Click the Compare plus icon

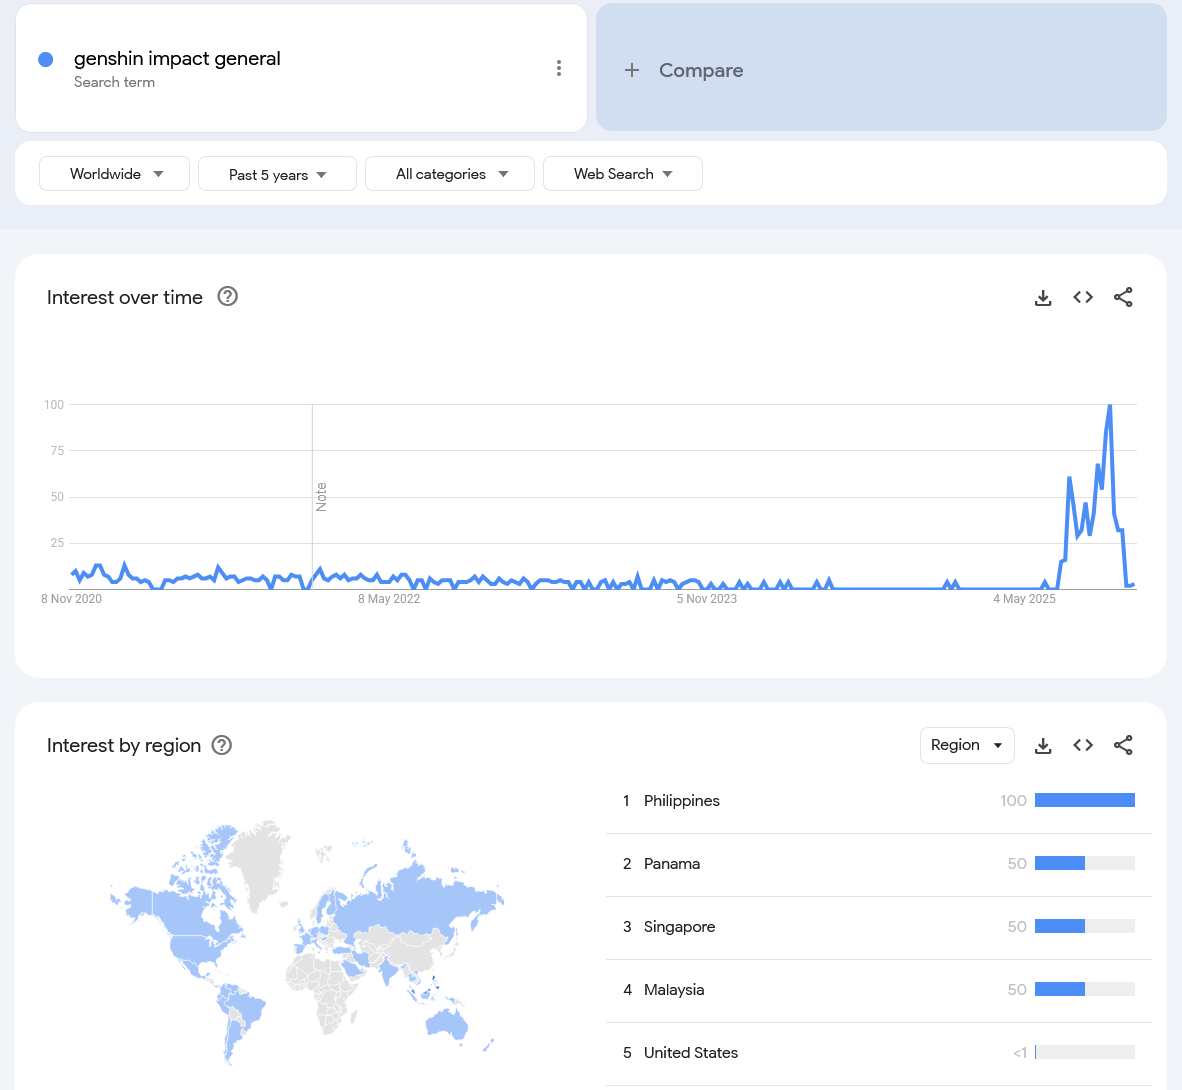click(632, 70)
